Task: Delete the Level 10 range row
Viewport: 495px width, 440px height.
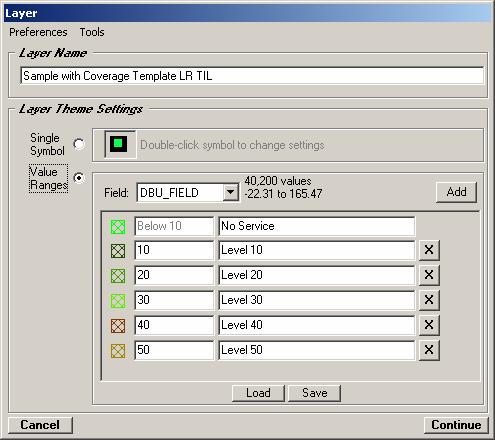Action: (x=429, y=250)
